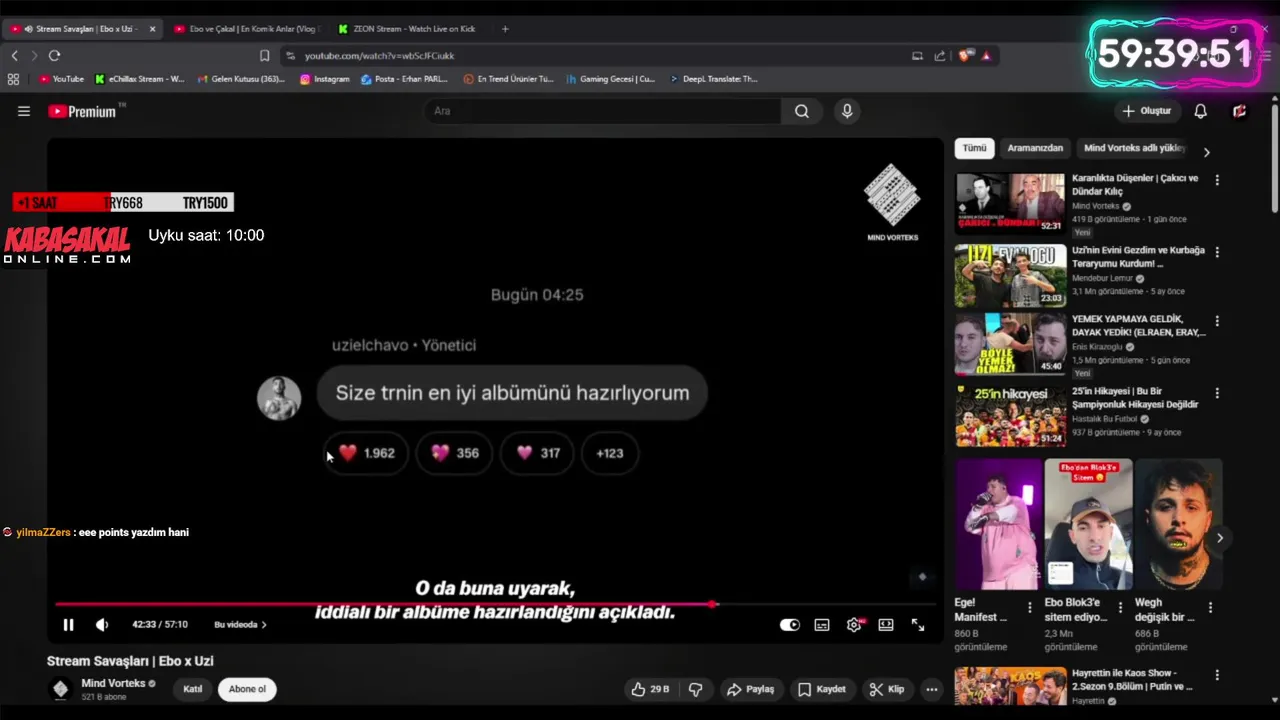Open options for 'Ebo Blok3'e sitem' Short
The width and height of the screenshot is (1280, 720).
(x=1120, y=607)
